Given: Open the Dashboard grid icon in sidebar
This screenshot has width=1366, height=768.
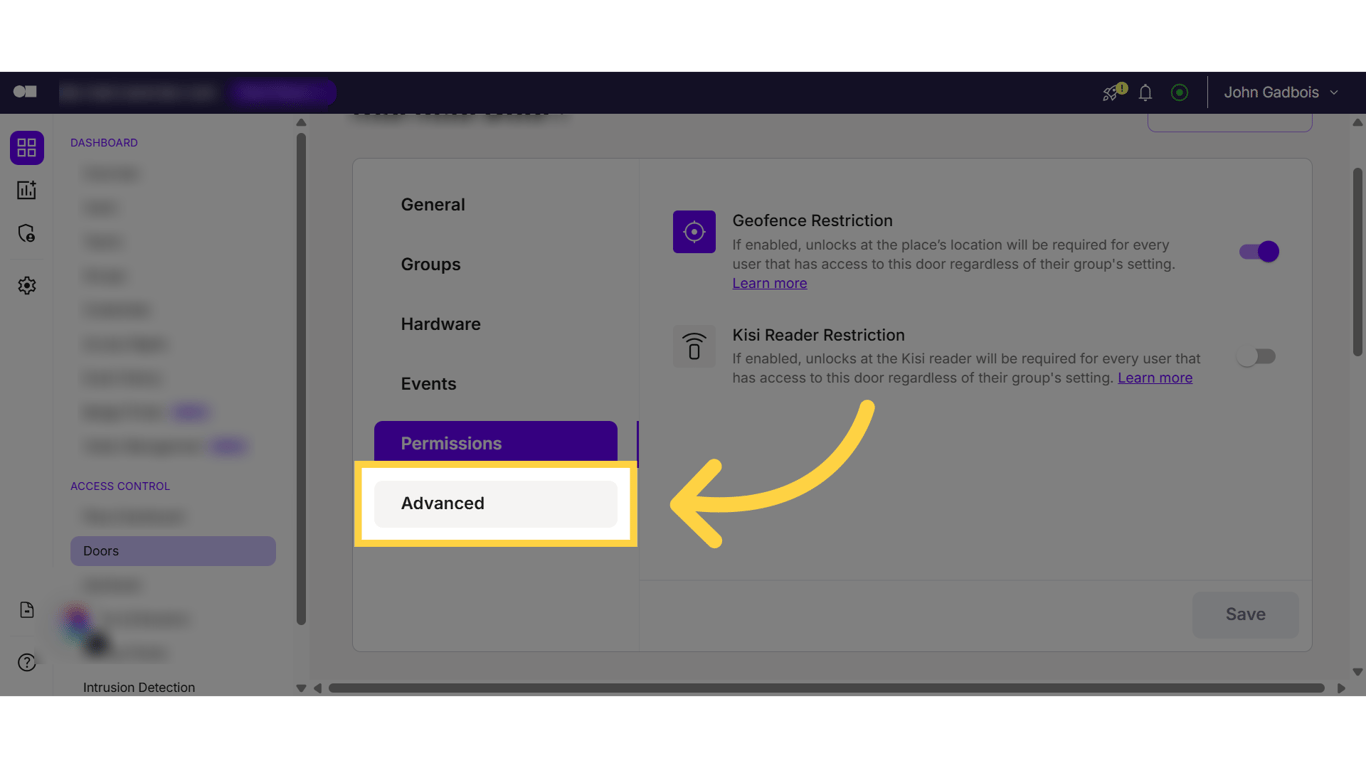Looking at the screenshot, I should (27, 147).
